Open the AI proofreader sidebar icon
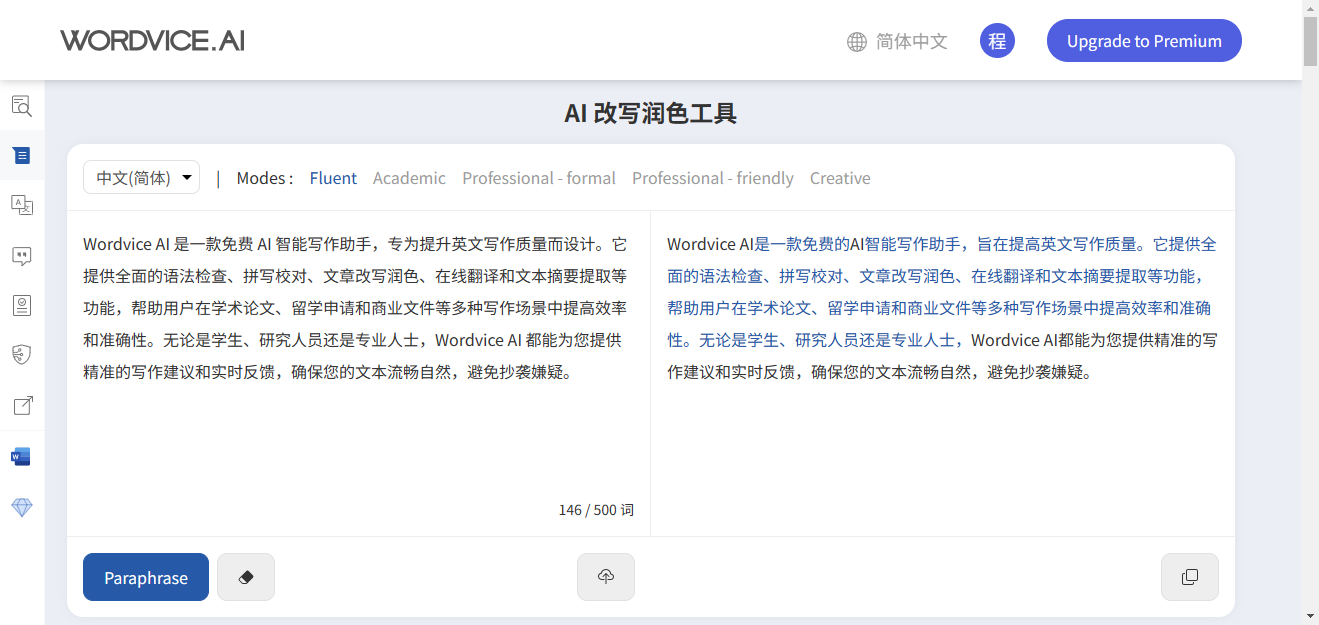The image size is (1319, 625). pos(22,105)
